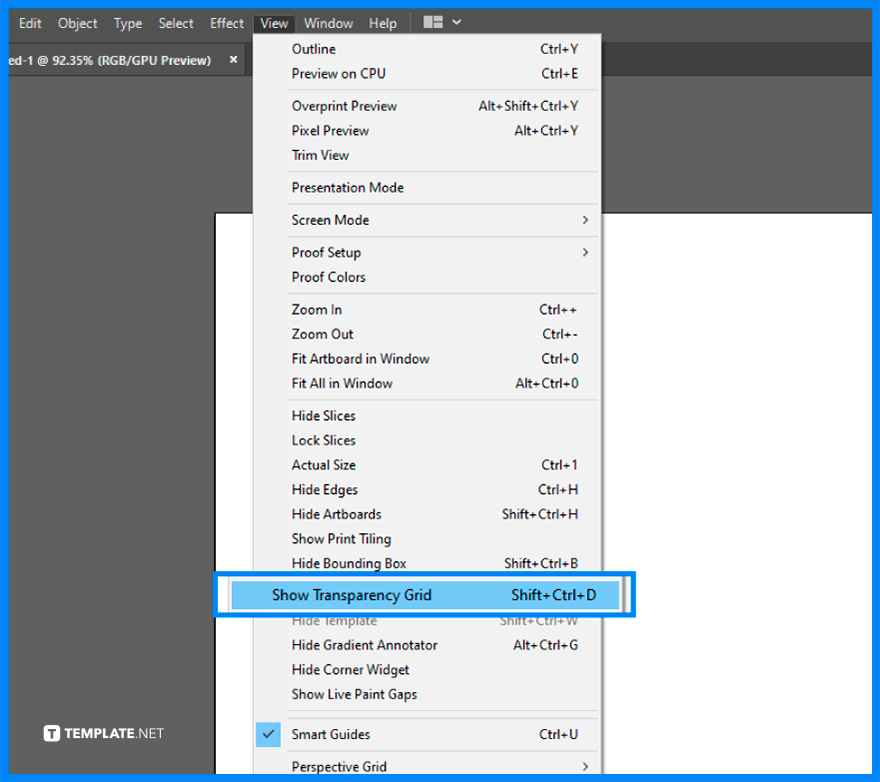880x782 pixels.
Task: Open the Help menu
Action: [x=383, y=22]
